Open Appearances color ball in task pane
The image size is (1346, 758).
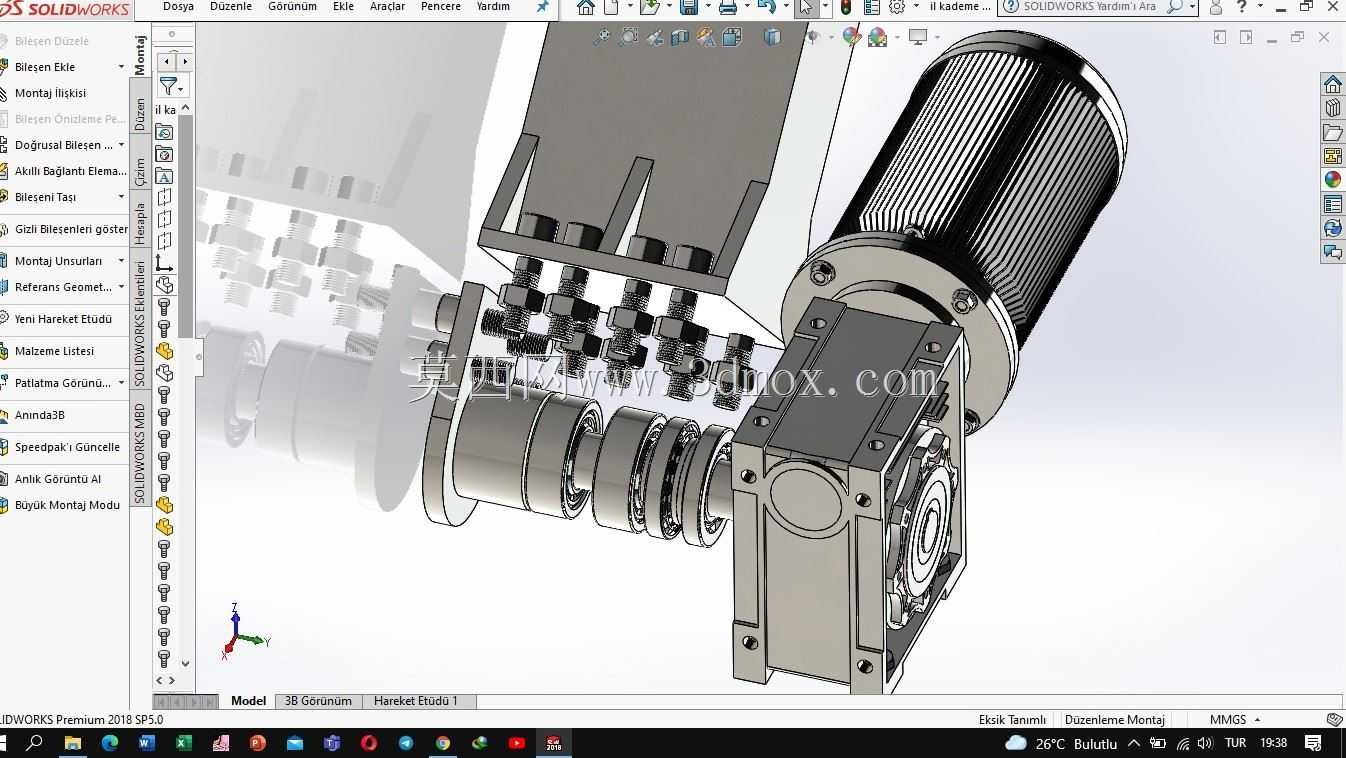tap(1332, 180)
